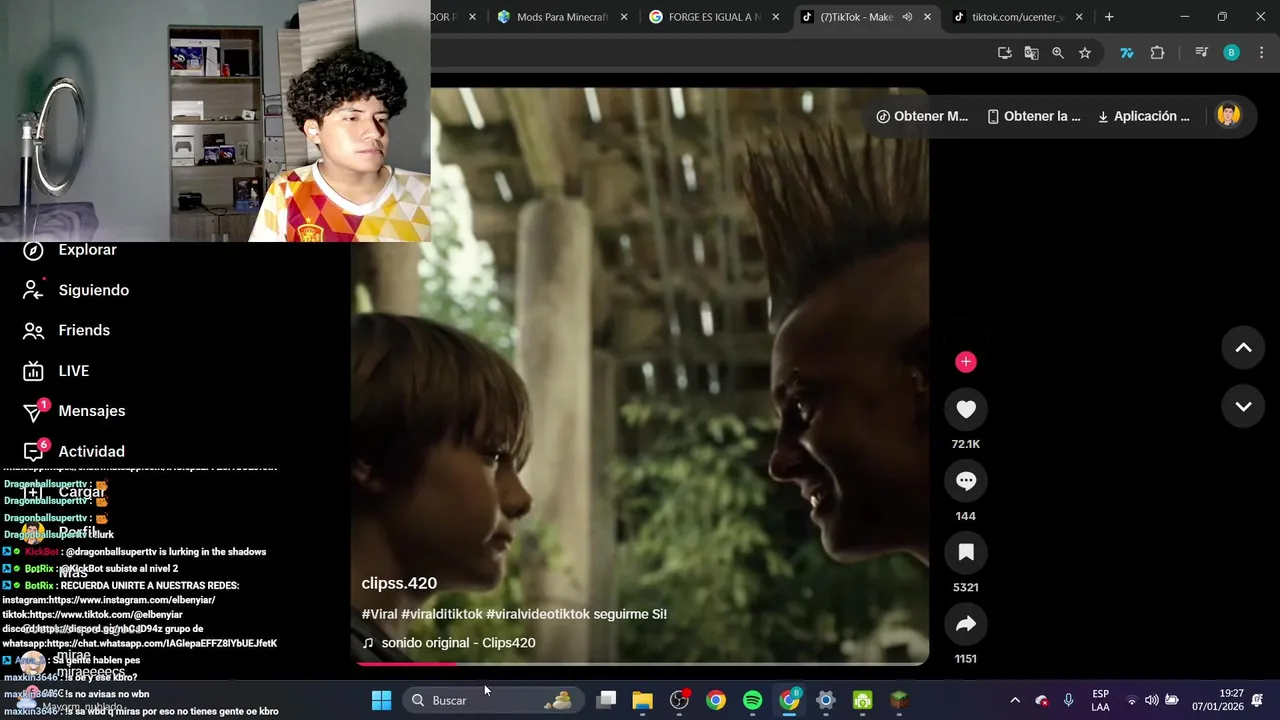Open the media control icon in Chrome toolbar
Viewport: 1280px width, 720px height.
tap(1201, 53)
